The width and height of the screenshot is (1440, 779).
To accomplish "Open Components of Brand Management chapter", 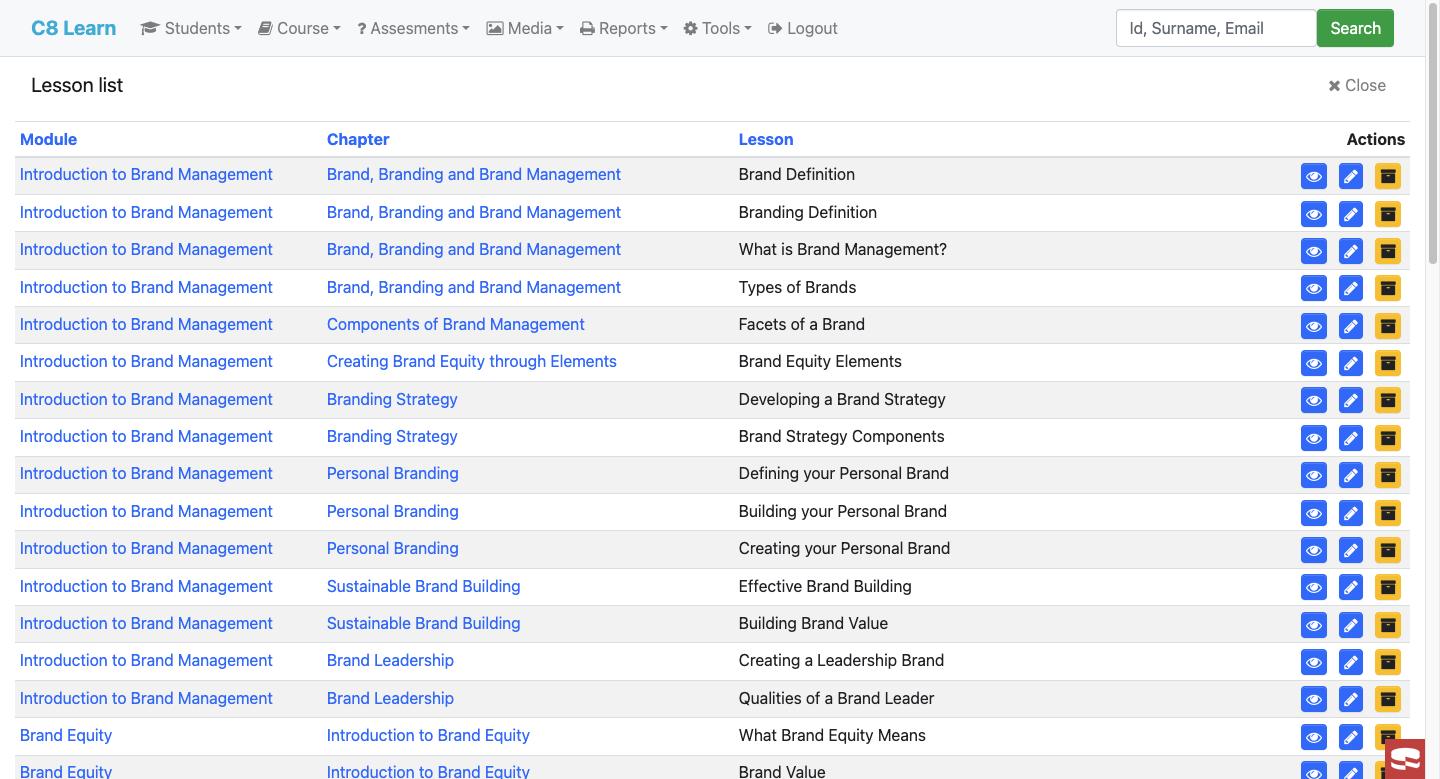I will click(x=456, y=324).
